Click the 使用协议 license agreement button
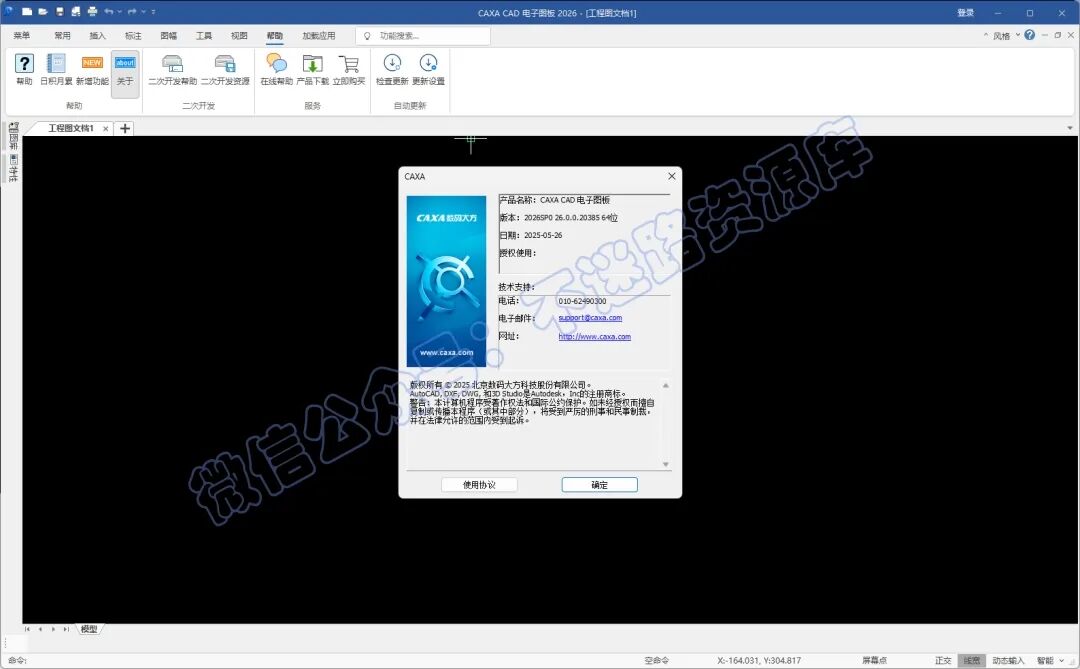The height and width of the screenshot is (669, 1080). point(479,485)
